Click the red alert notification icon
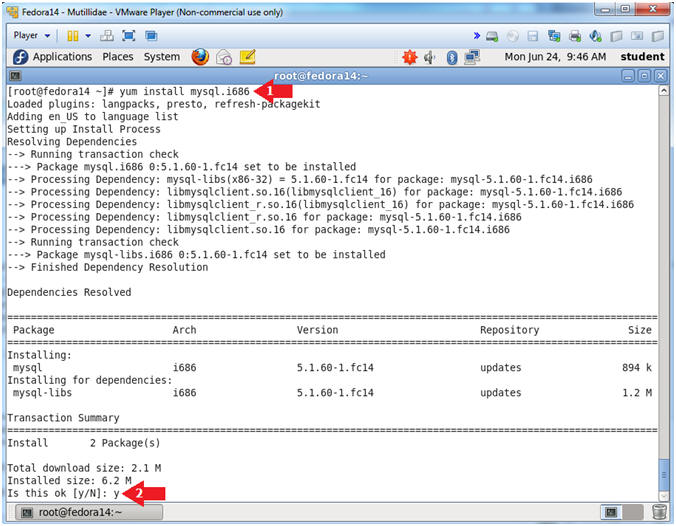This screenshot has width=676, height=526. click(x=410, y=57)
